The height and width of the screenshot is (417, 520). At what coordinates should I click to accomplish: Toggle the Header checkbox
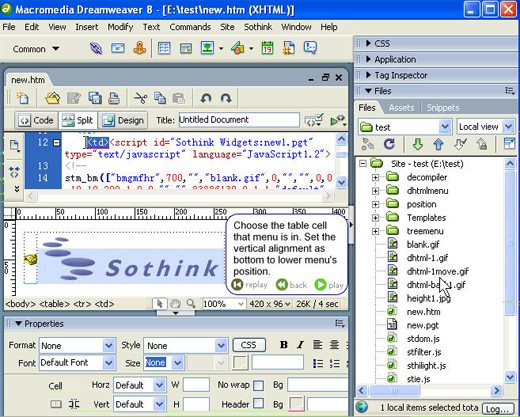258,403
